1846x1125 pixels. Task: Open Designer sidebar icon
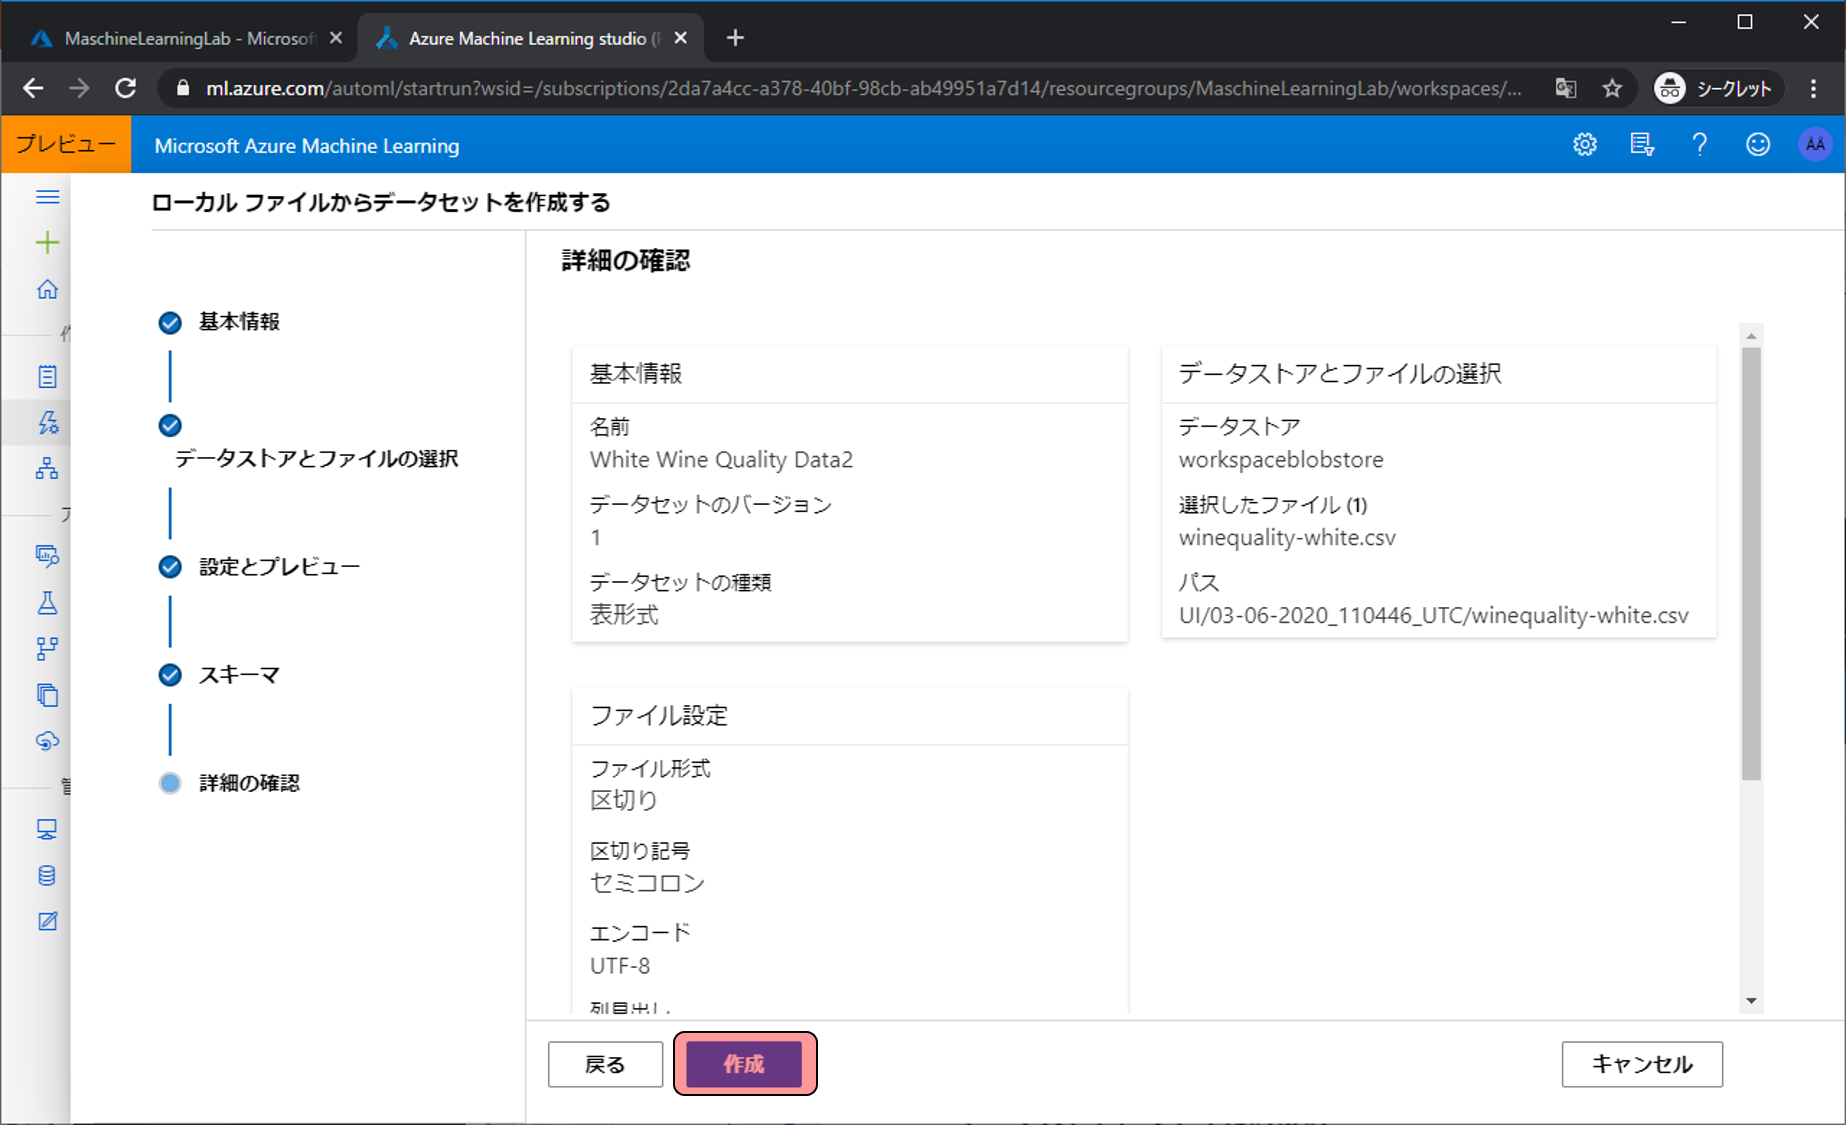[x=47, y=469]
